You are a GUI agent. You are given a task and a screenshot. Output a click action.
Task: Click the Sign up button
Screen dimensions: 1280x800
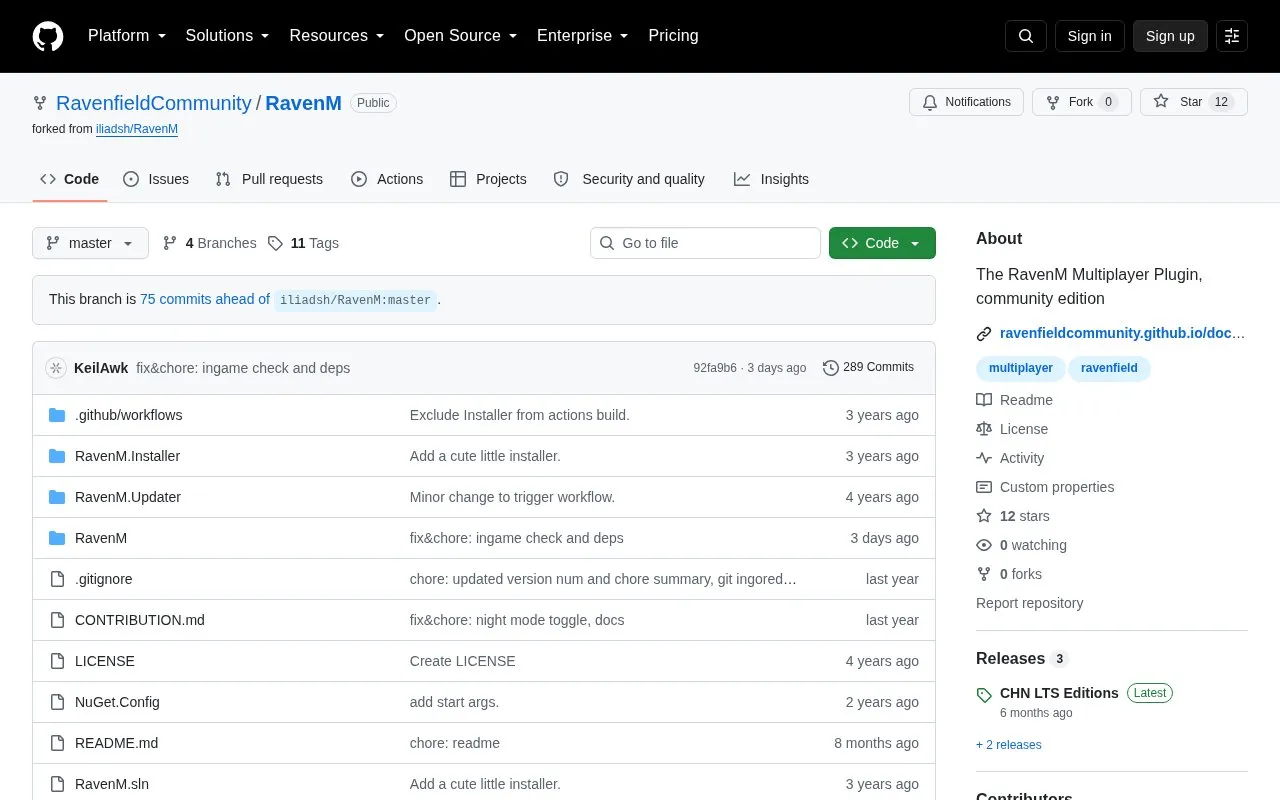click(x=1170, y=36)
